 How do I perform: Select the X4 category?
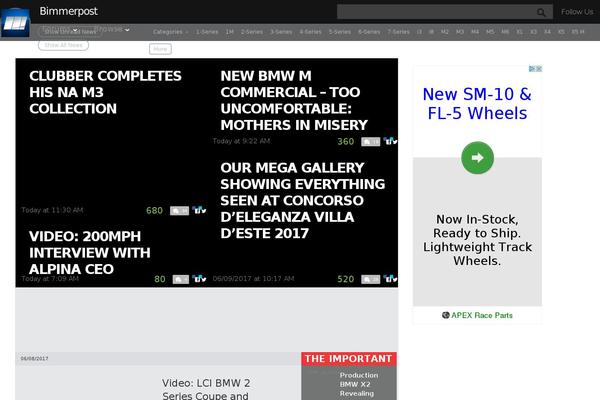coord(547,32)
